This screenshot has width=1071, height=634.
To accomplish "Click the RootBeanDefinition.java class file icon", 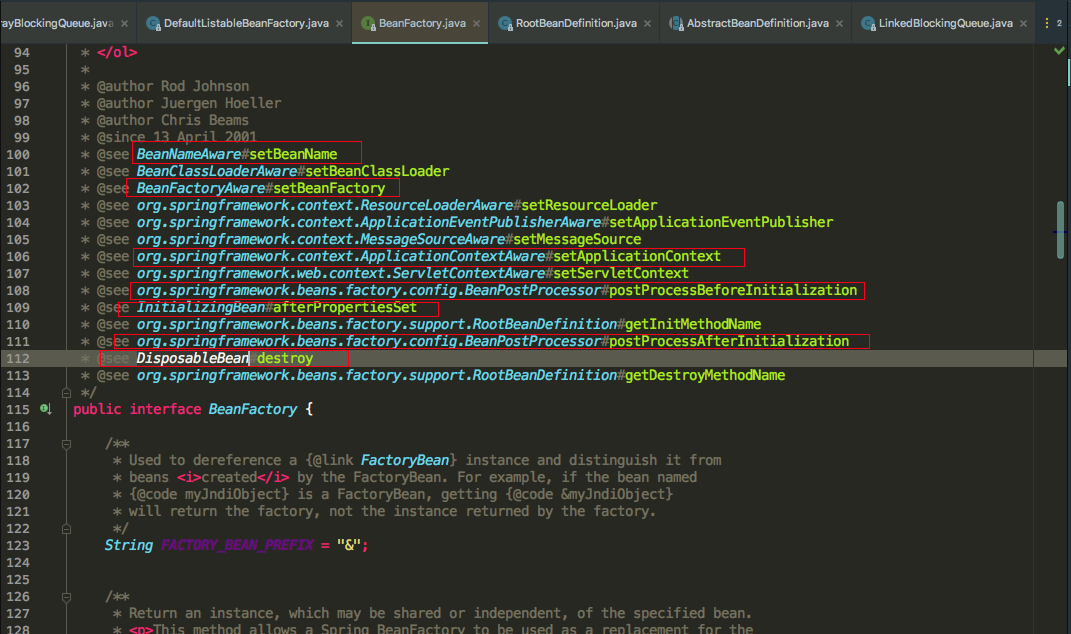I will tap(505, 23).
